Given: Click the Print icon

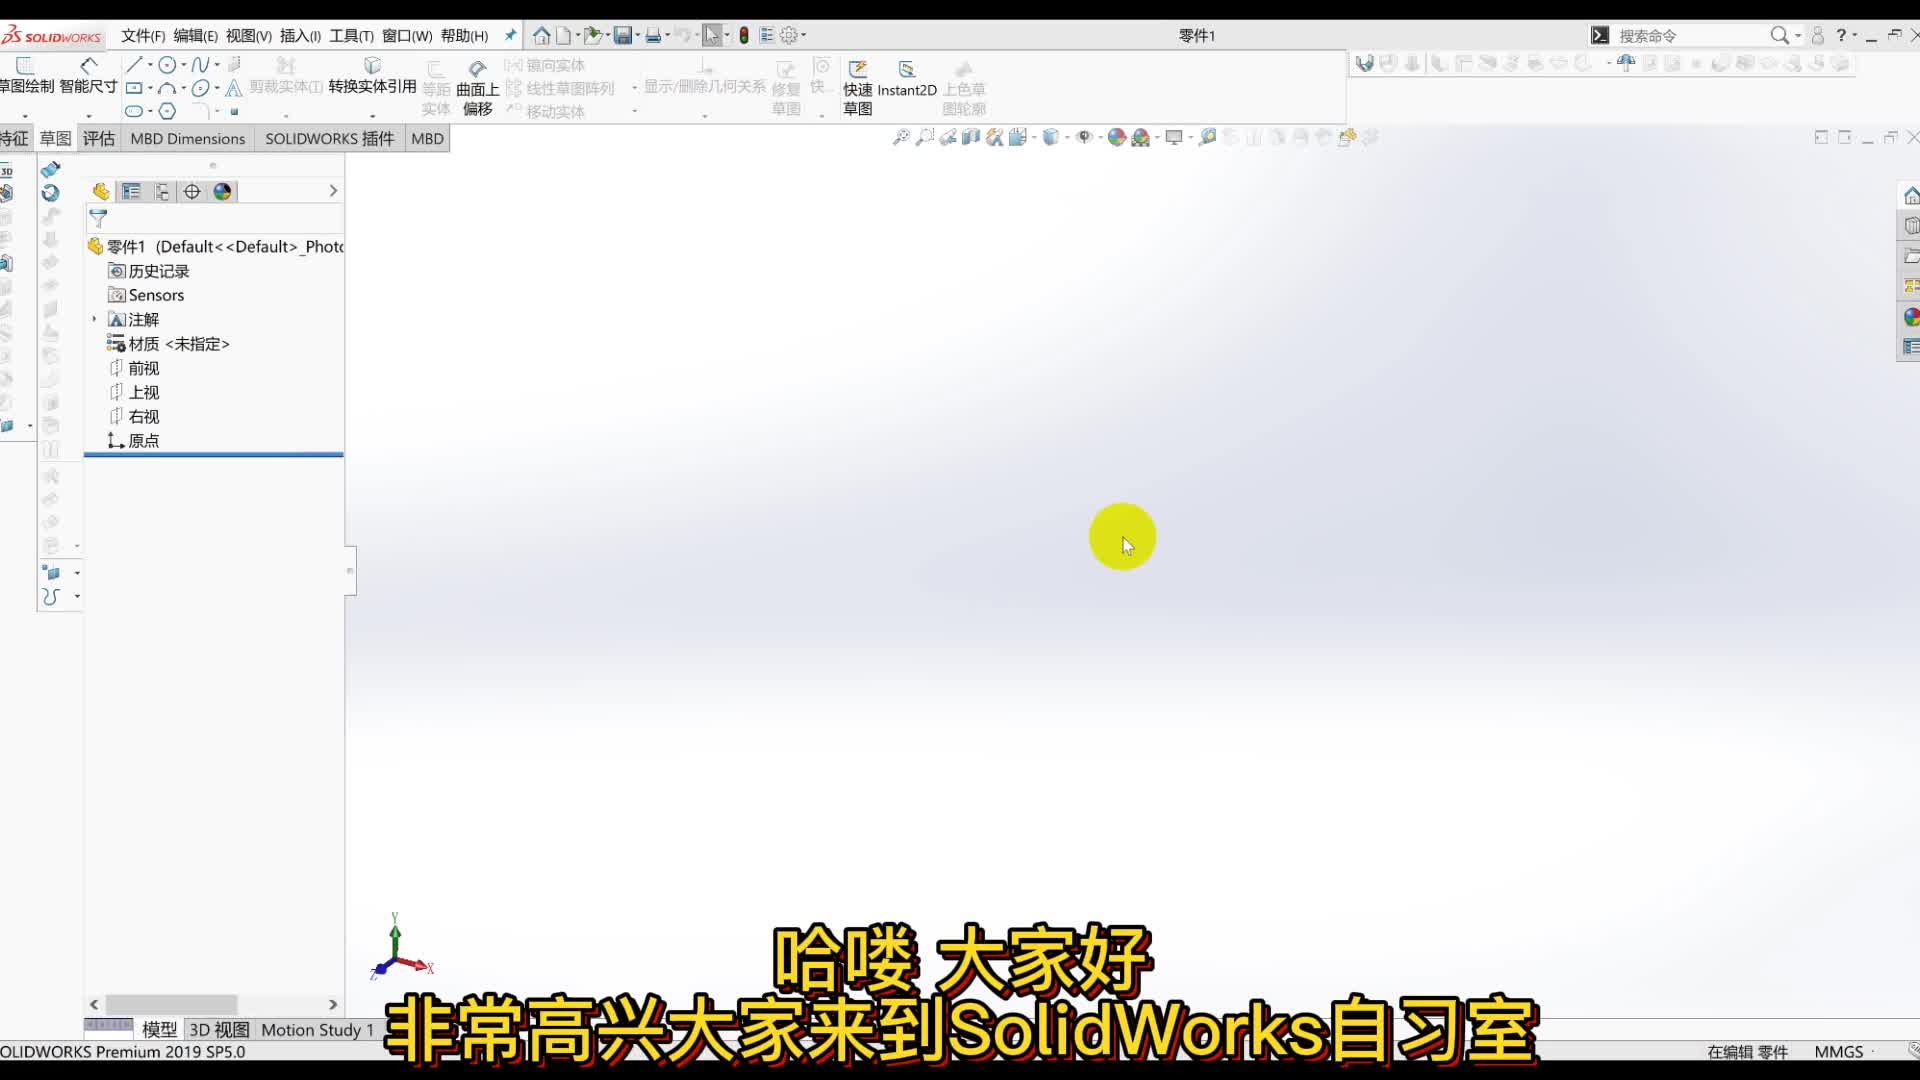Looking at the screenshot, I should [653, 35].
